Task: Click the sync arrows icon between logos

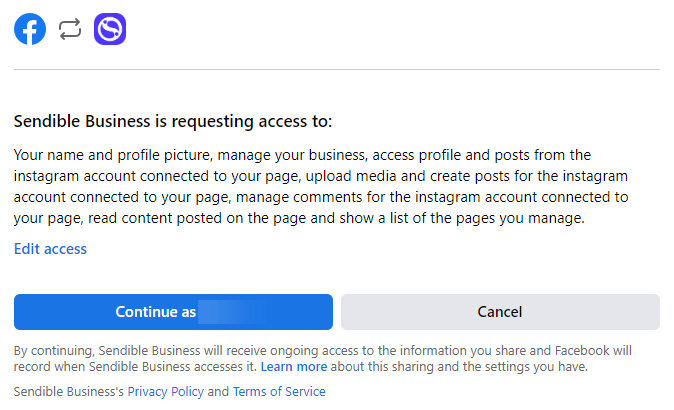Action: click(x=70, y=29)
